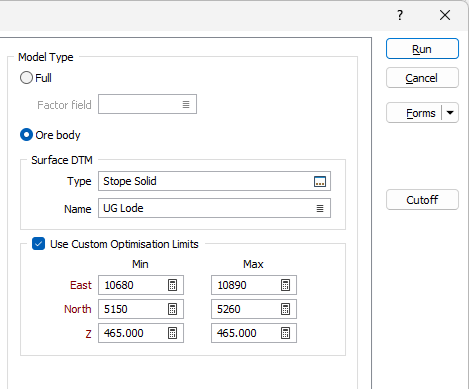Uncheck Use Custom Optimisation Limits

[38, 244]
